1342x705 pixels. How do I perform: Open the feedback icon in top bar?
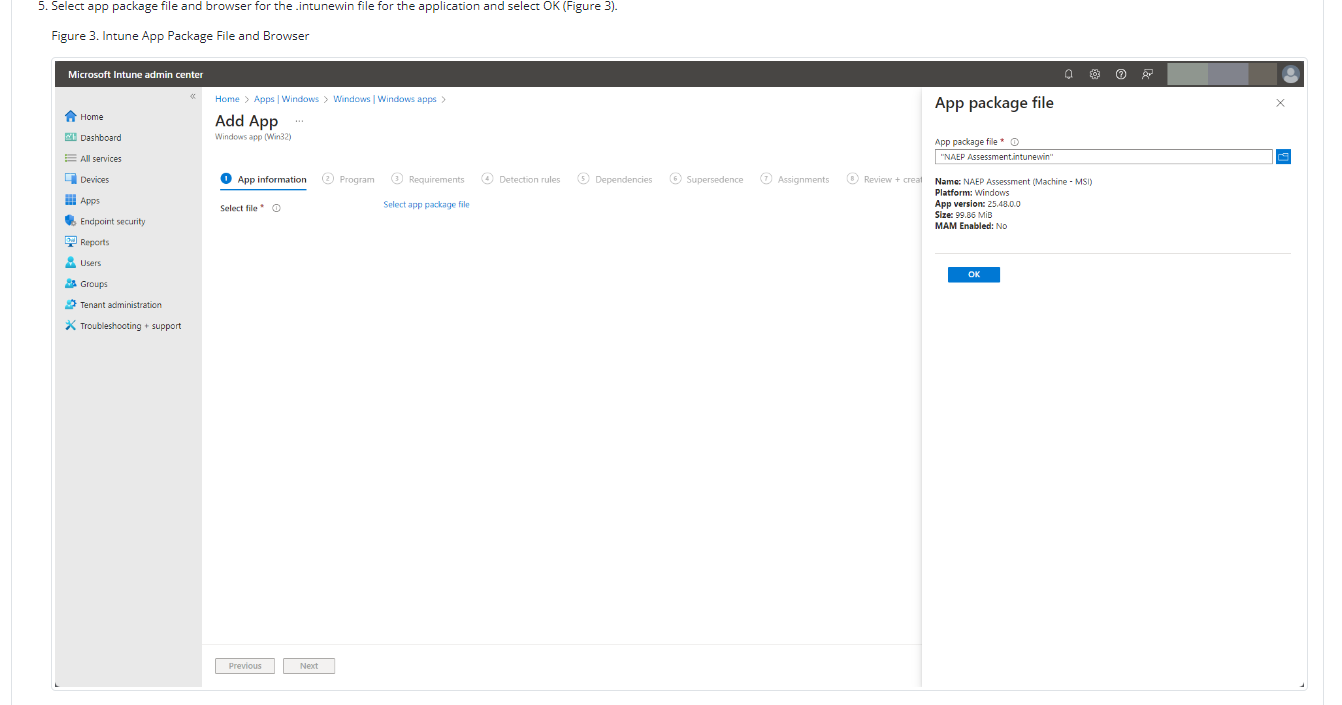pyautogui.click(x=1147, y=74)
